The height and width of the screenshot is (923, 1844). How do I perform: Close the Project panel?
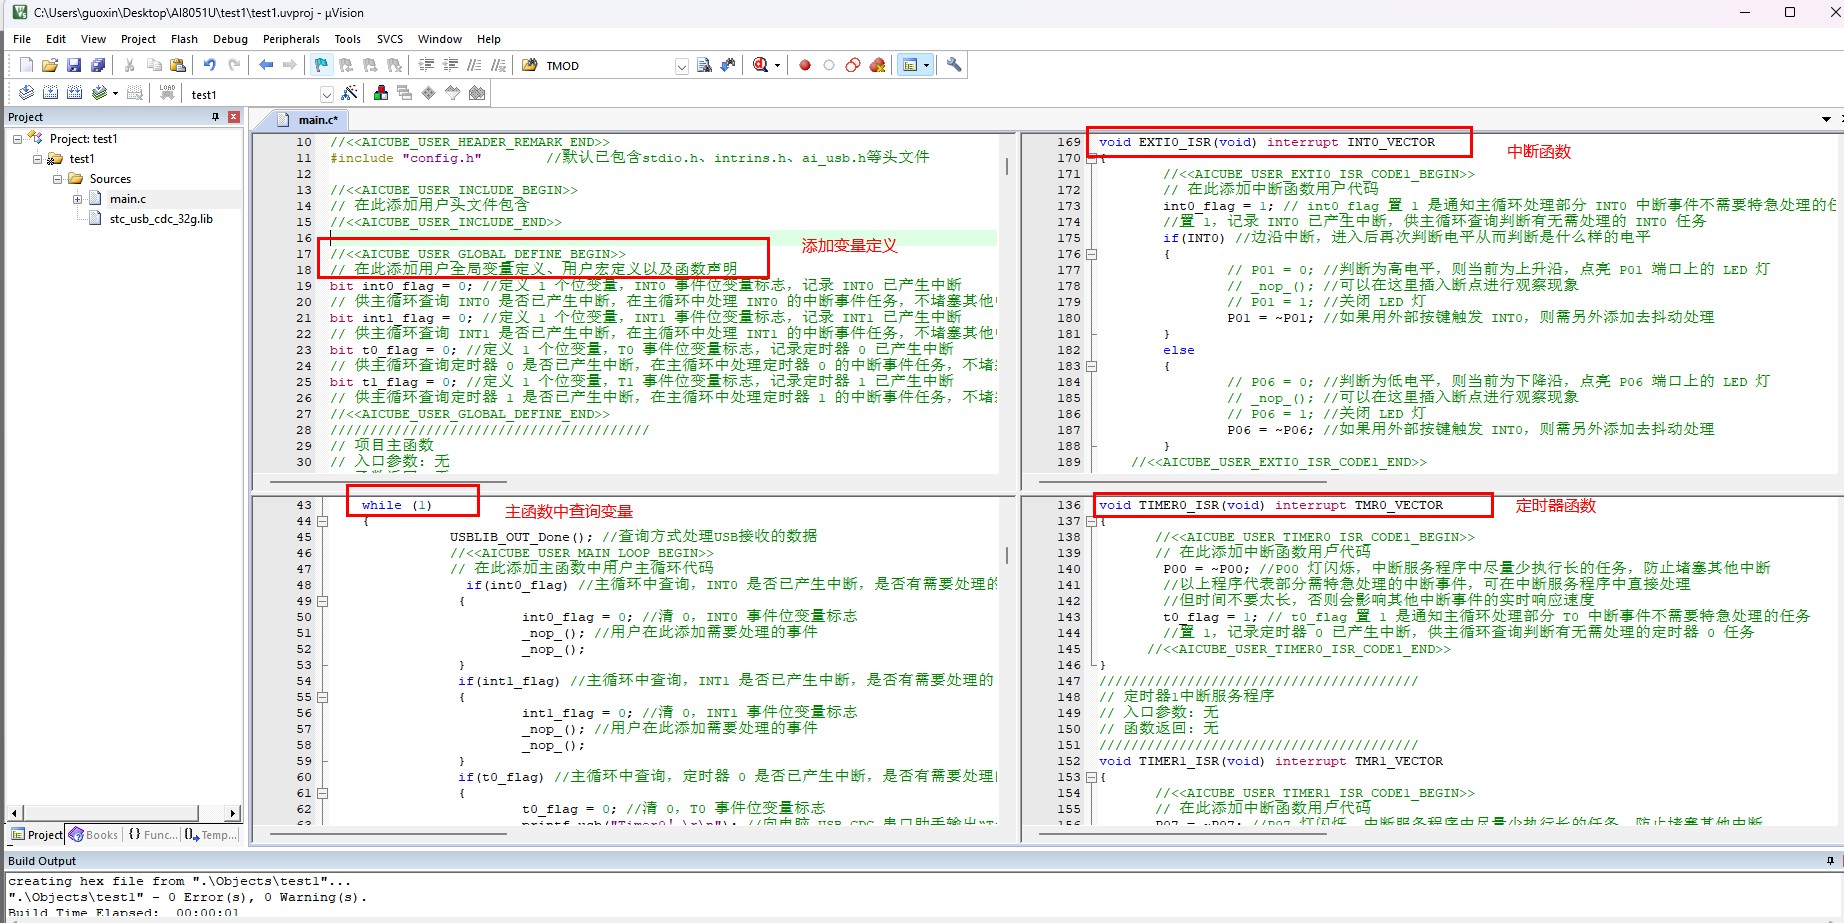point(234,117)
